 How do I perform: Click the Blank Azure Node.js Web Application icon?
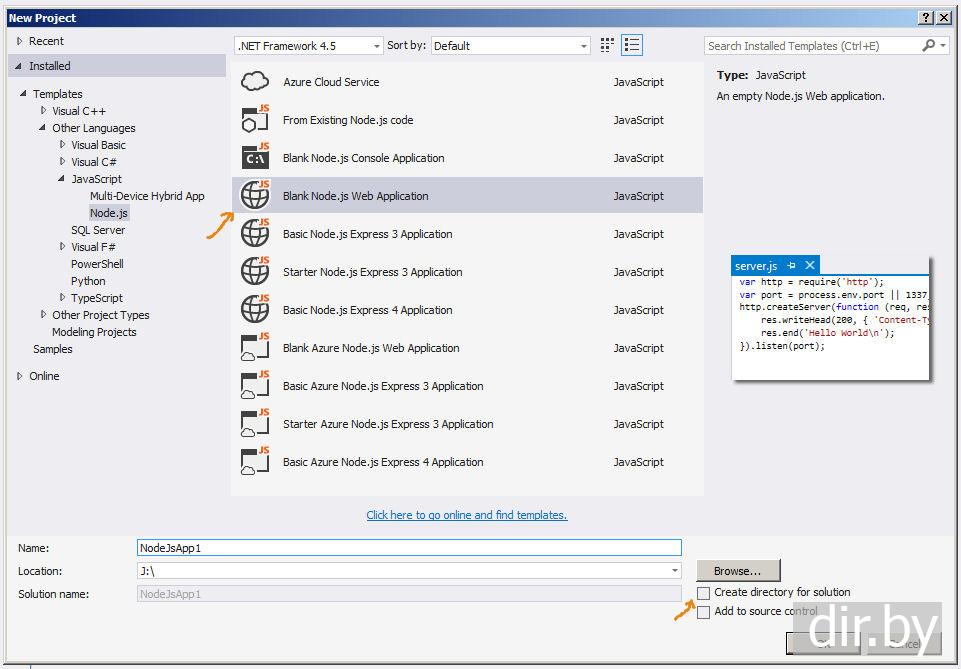[255, 348]
